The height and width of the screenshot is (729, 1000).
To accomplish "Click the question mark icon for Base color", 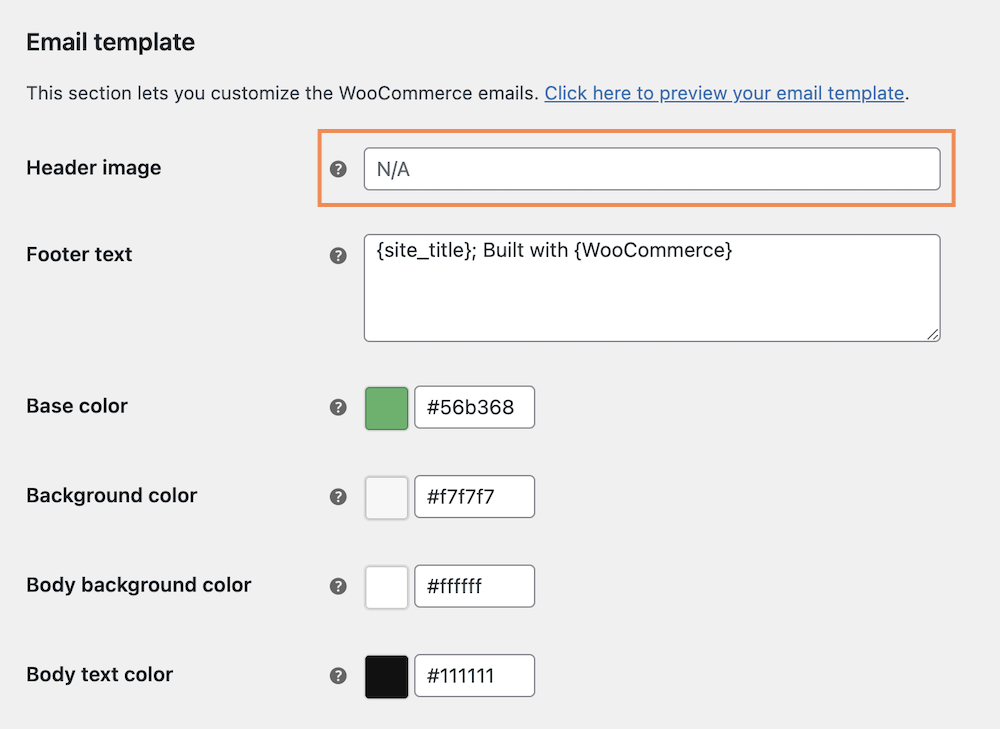I will click(x=338, y=407).
